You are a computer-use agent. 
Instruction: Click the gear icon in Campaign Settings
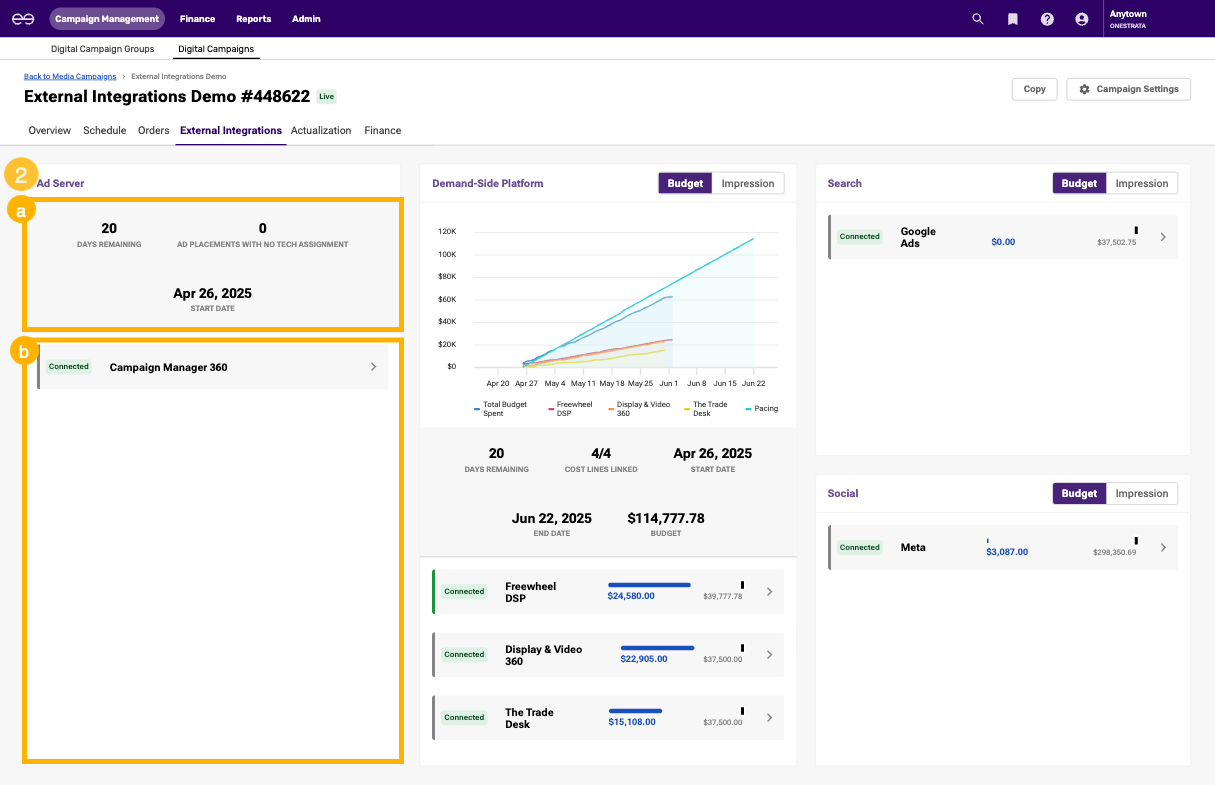pos(1084,89)
